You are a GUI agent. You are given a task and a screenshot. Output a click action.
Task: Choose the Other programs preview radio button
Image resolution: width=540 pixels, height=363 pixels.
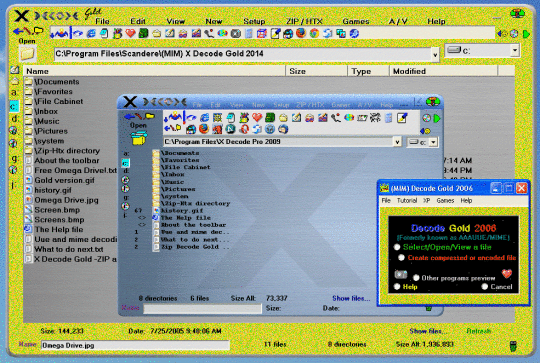point(416,278)
